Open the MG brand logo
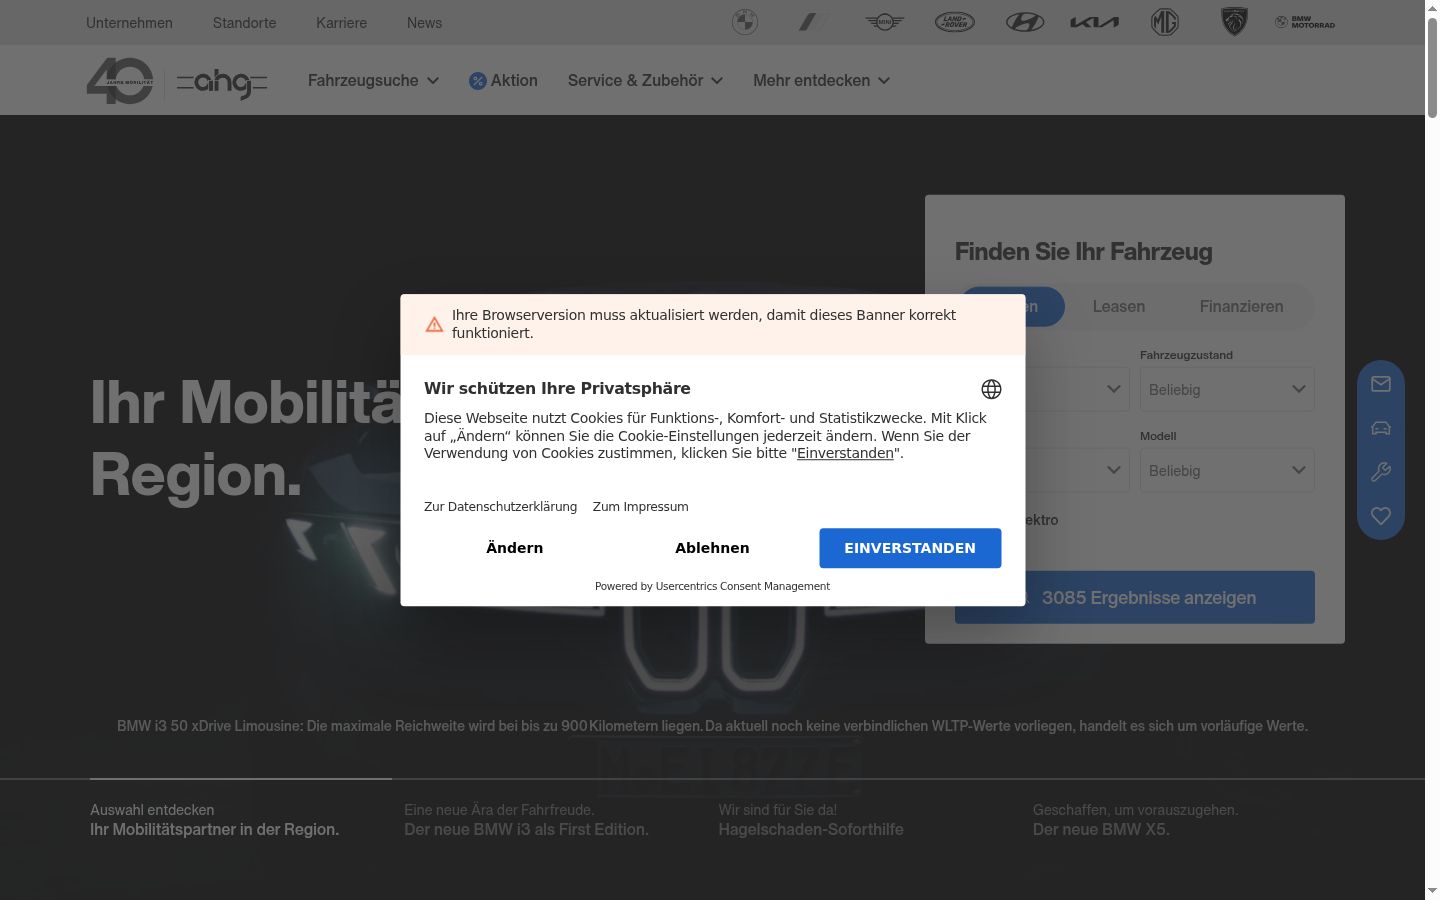The width and height of the screenshot is (1440, 900). [x=1165, y=22]
